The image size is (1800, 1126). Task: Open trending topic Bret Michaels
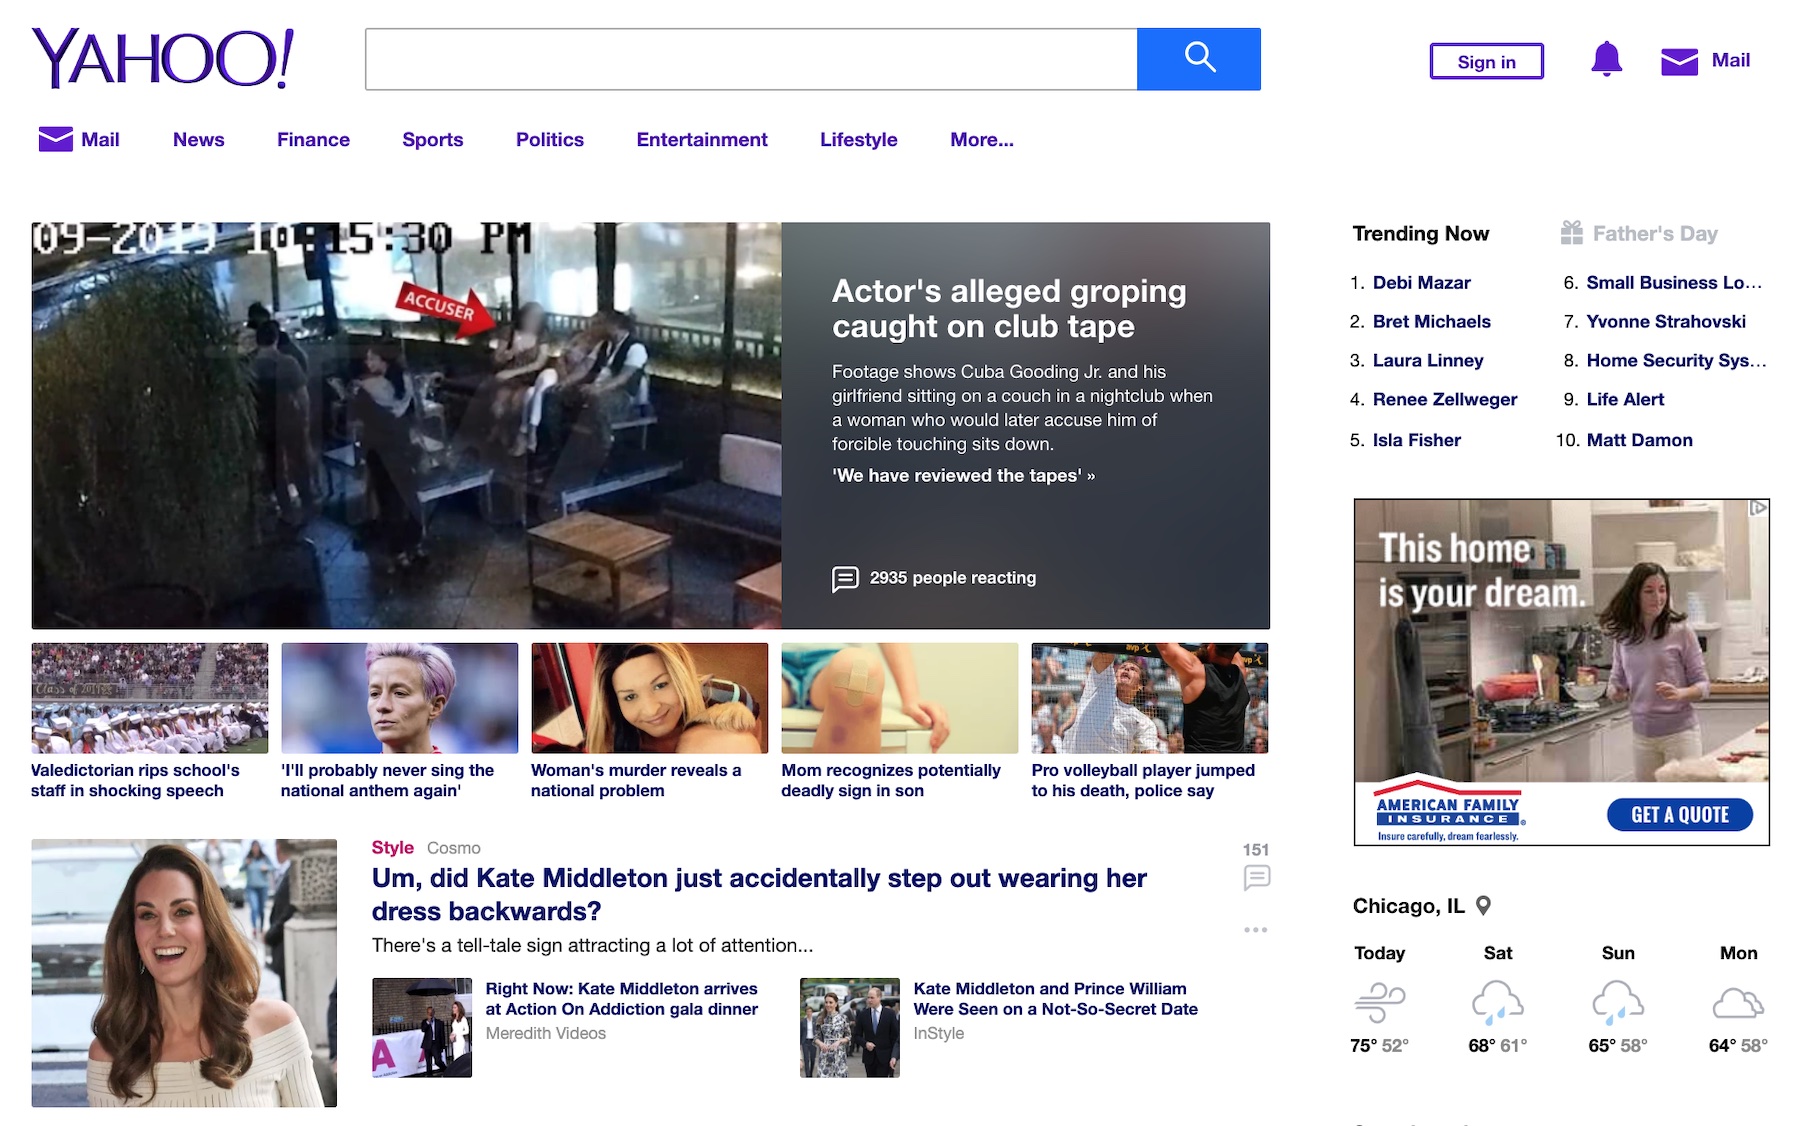tap(1432, 322)
